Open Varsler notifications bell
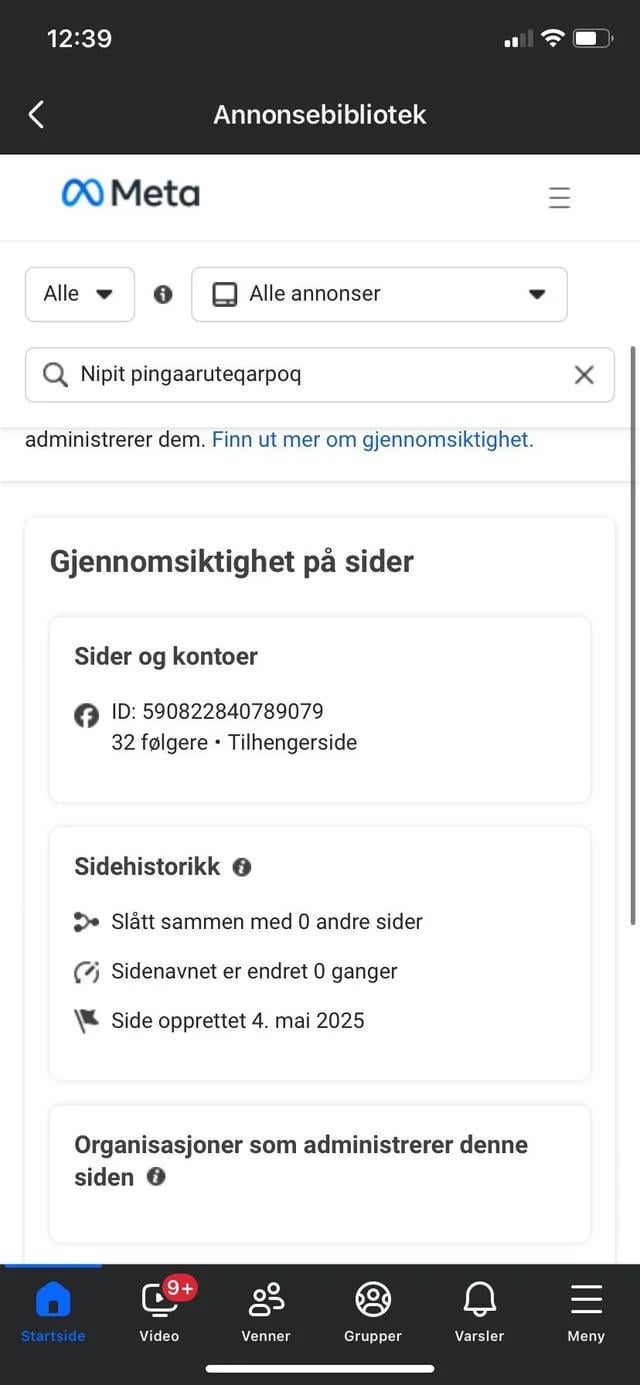 click(479, 1310)
